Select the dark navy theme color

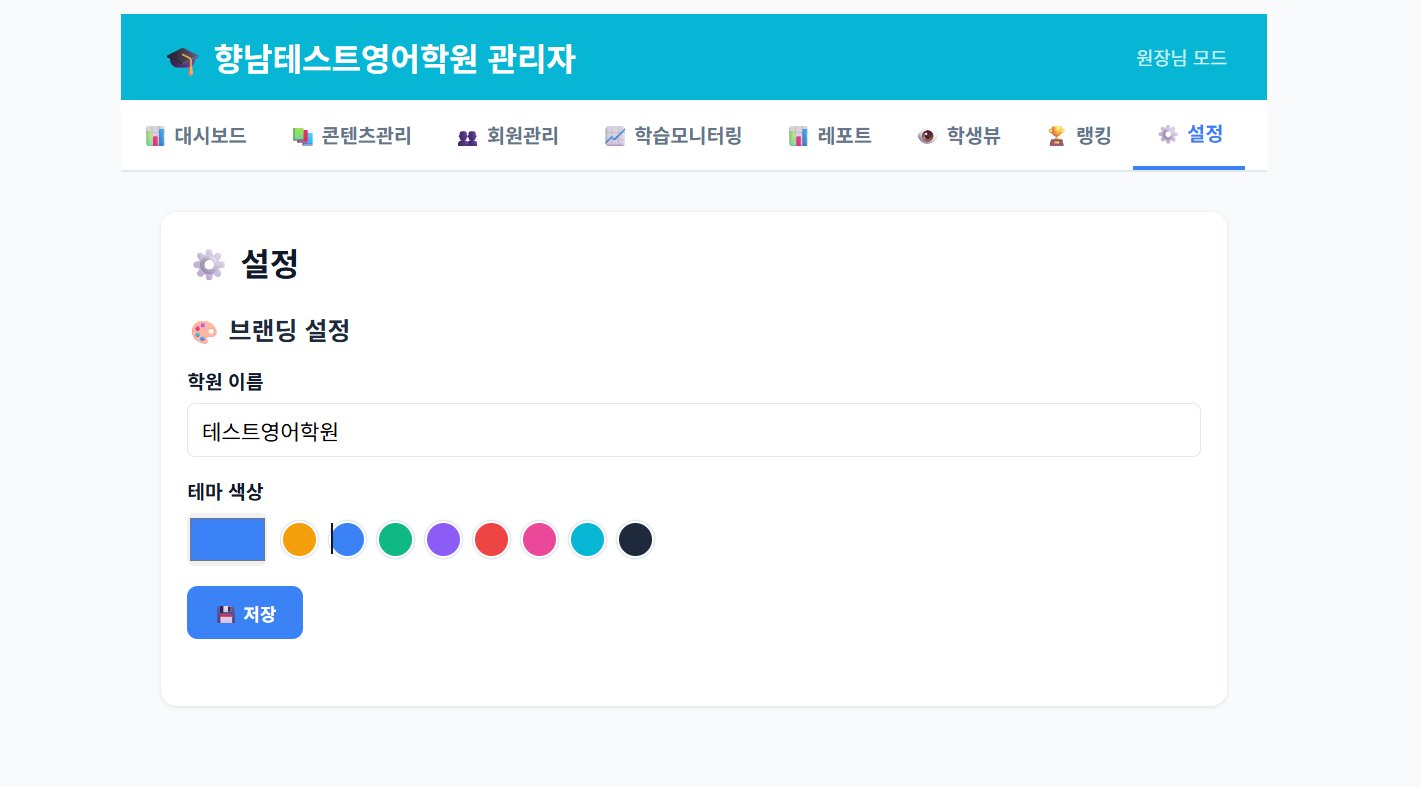coord(635,540)
